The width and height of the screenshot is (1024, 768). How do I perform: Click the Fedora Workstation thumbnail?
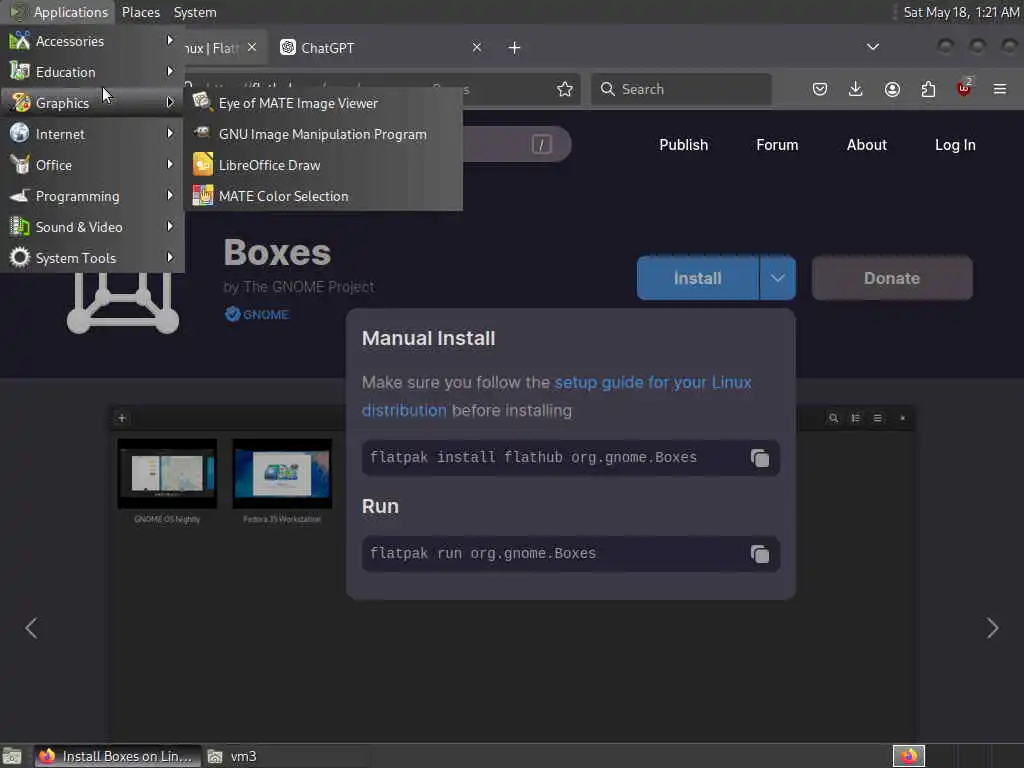tap(282, 473)
